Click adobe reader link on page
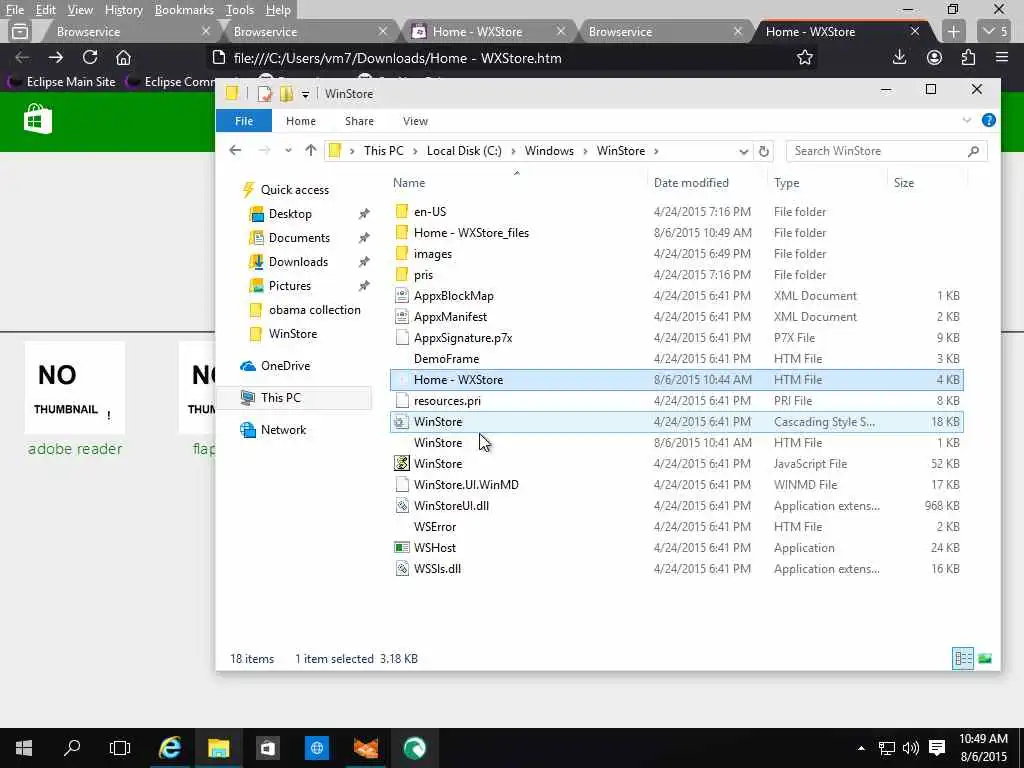 (x=75, y=449)
